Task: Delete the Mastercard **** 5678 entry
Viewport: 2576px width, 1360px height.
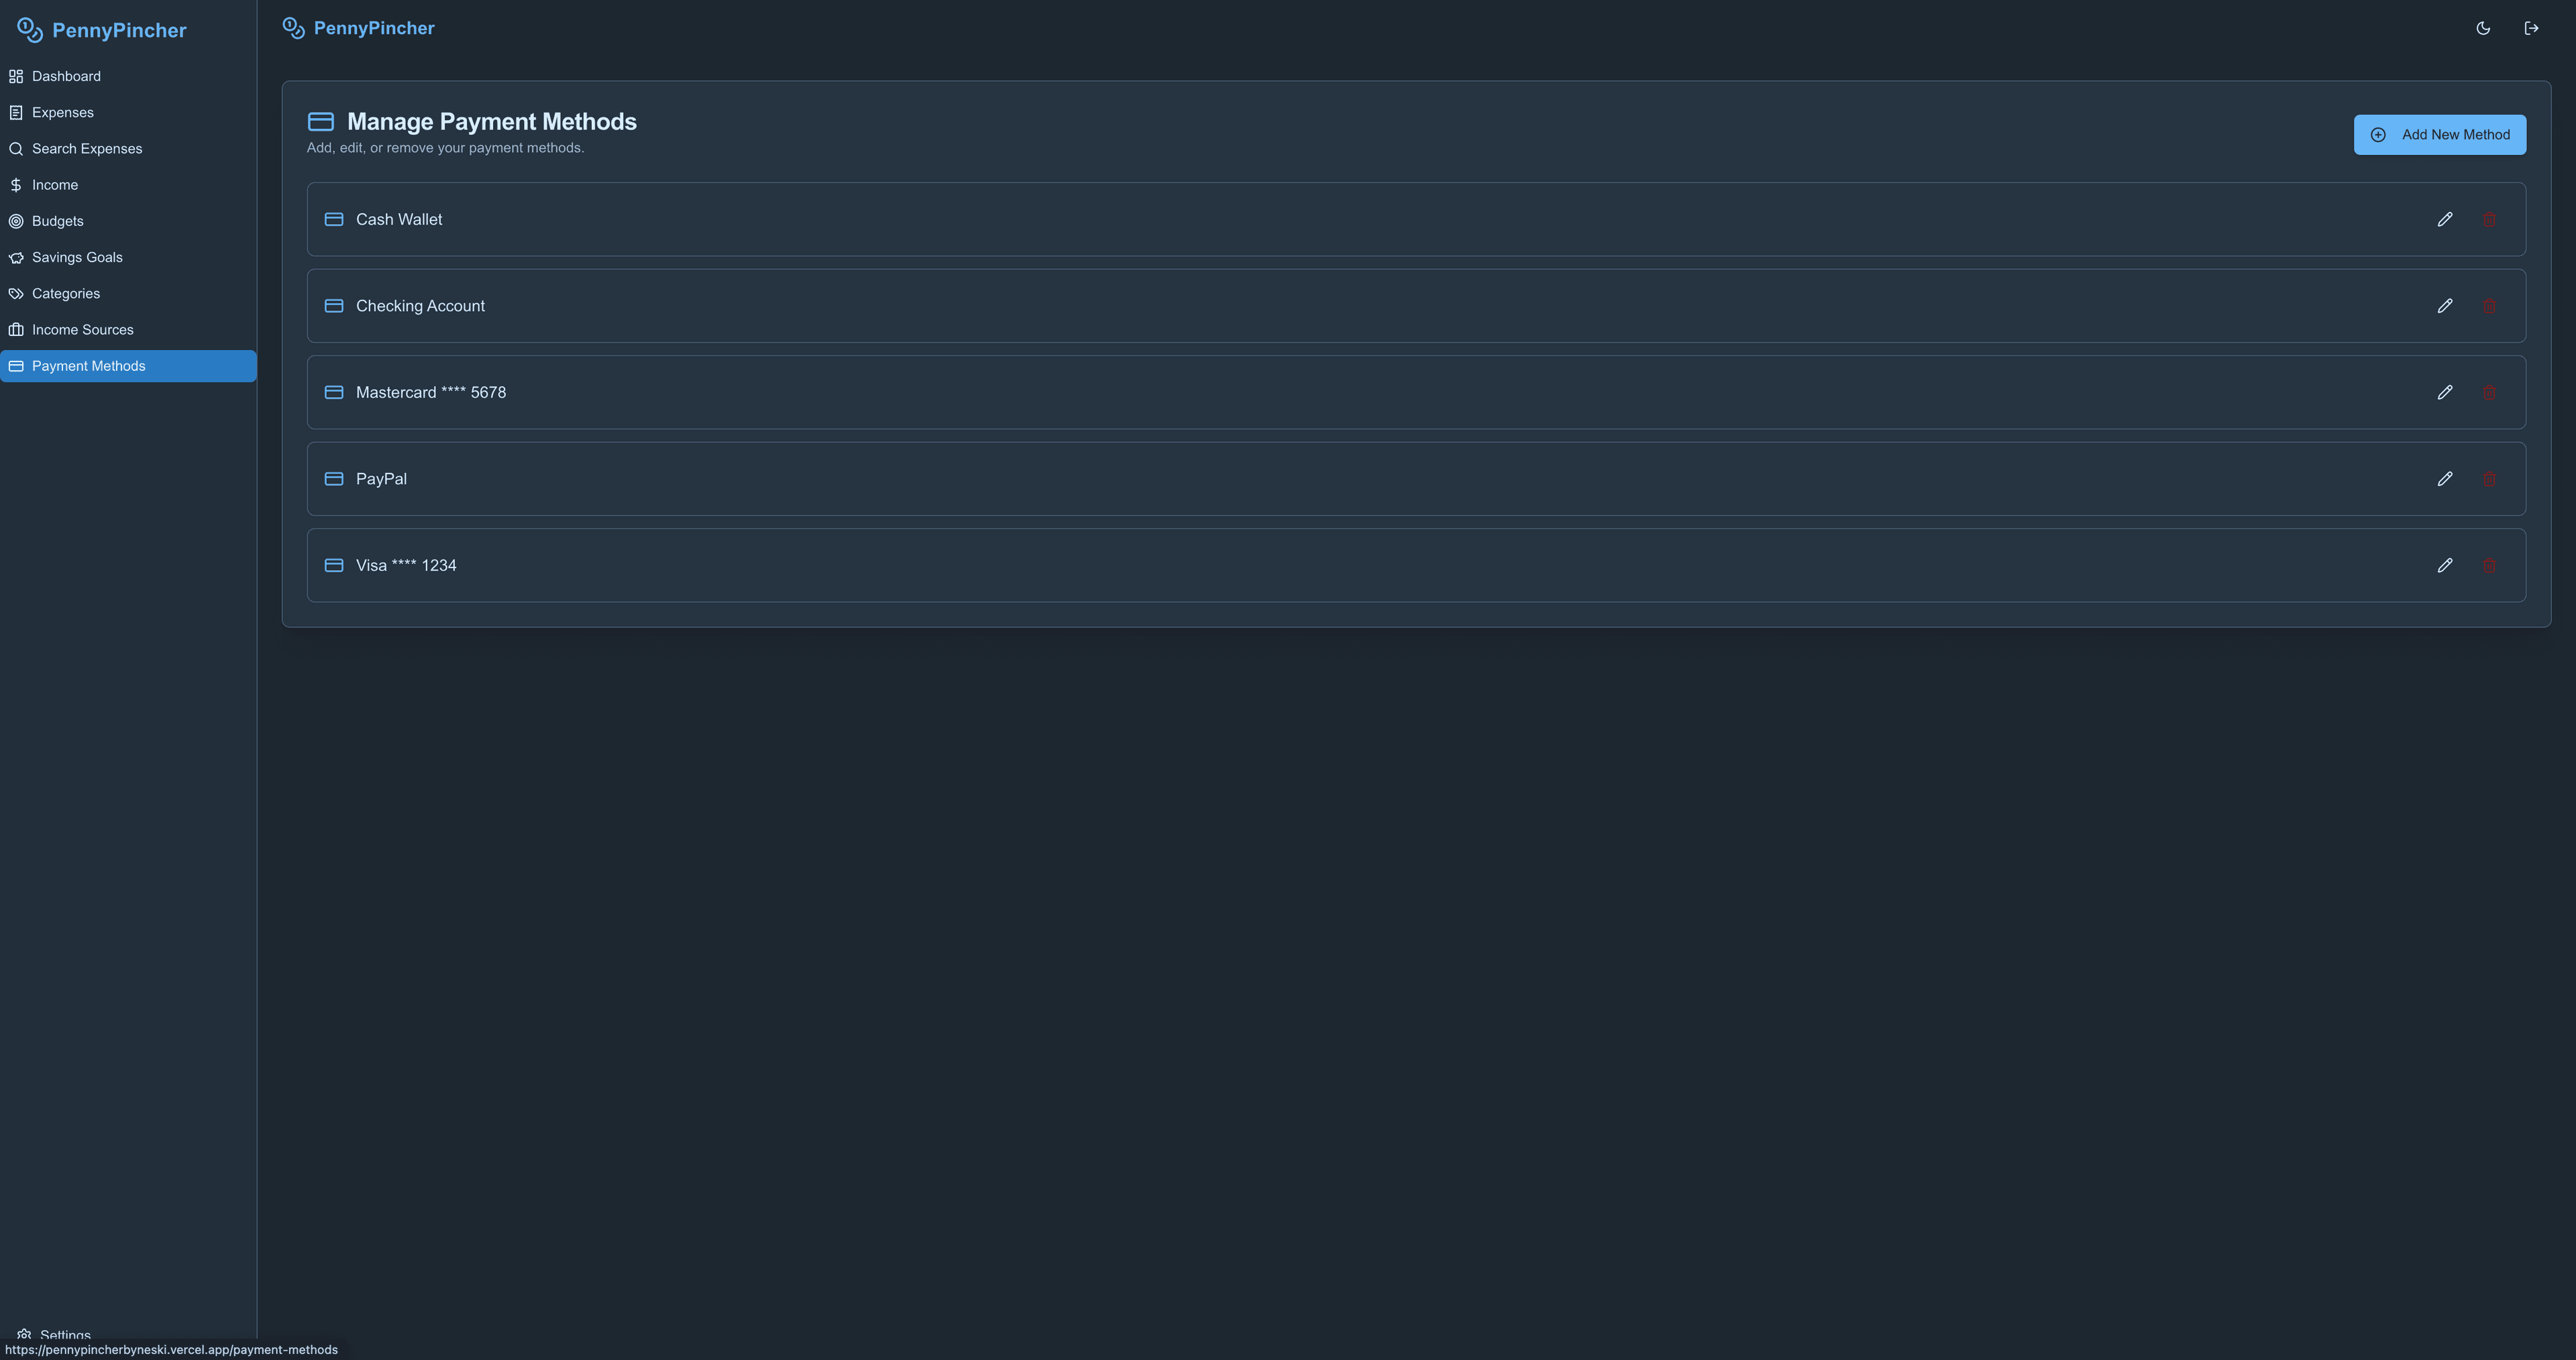Action: click(x=2489, y=392)
